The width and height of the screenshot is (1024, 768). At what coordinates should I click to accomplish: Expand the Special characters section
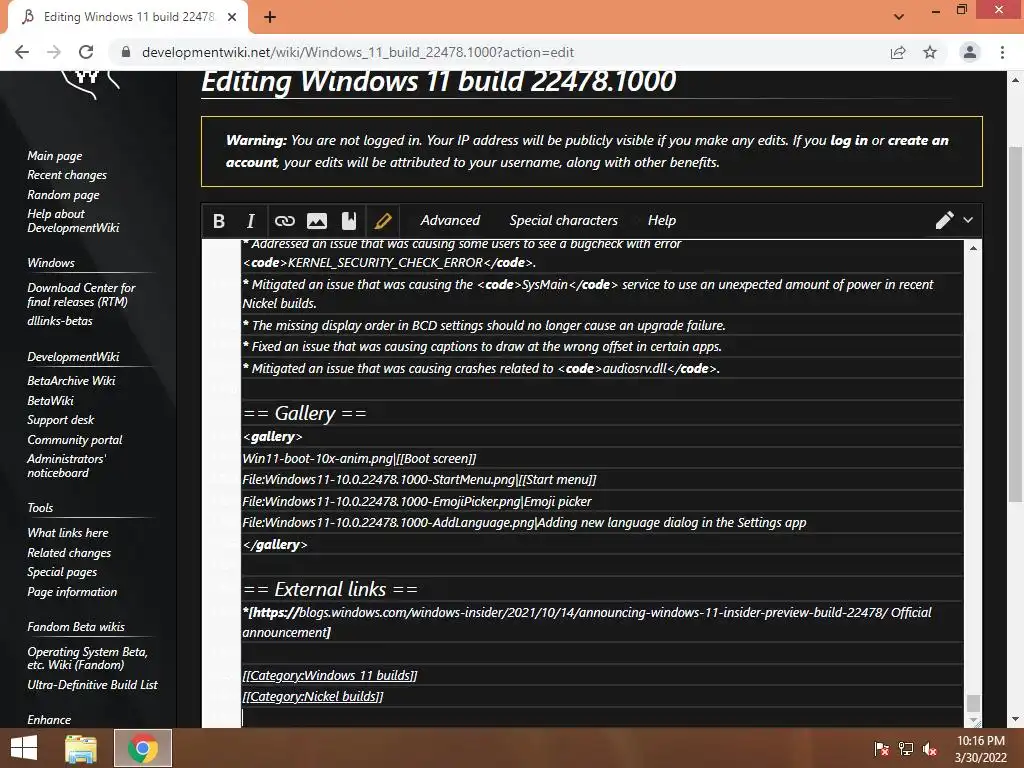[563, 220]
